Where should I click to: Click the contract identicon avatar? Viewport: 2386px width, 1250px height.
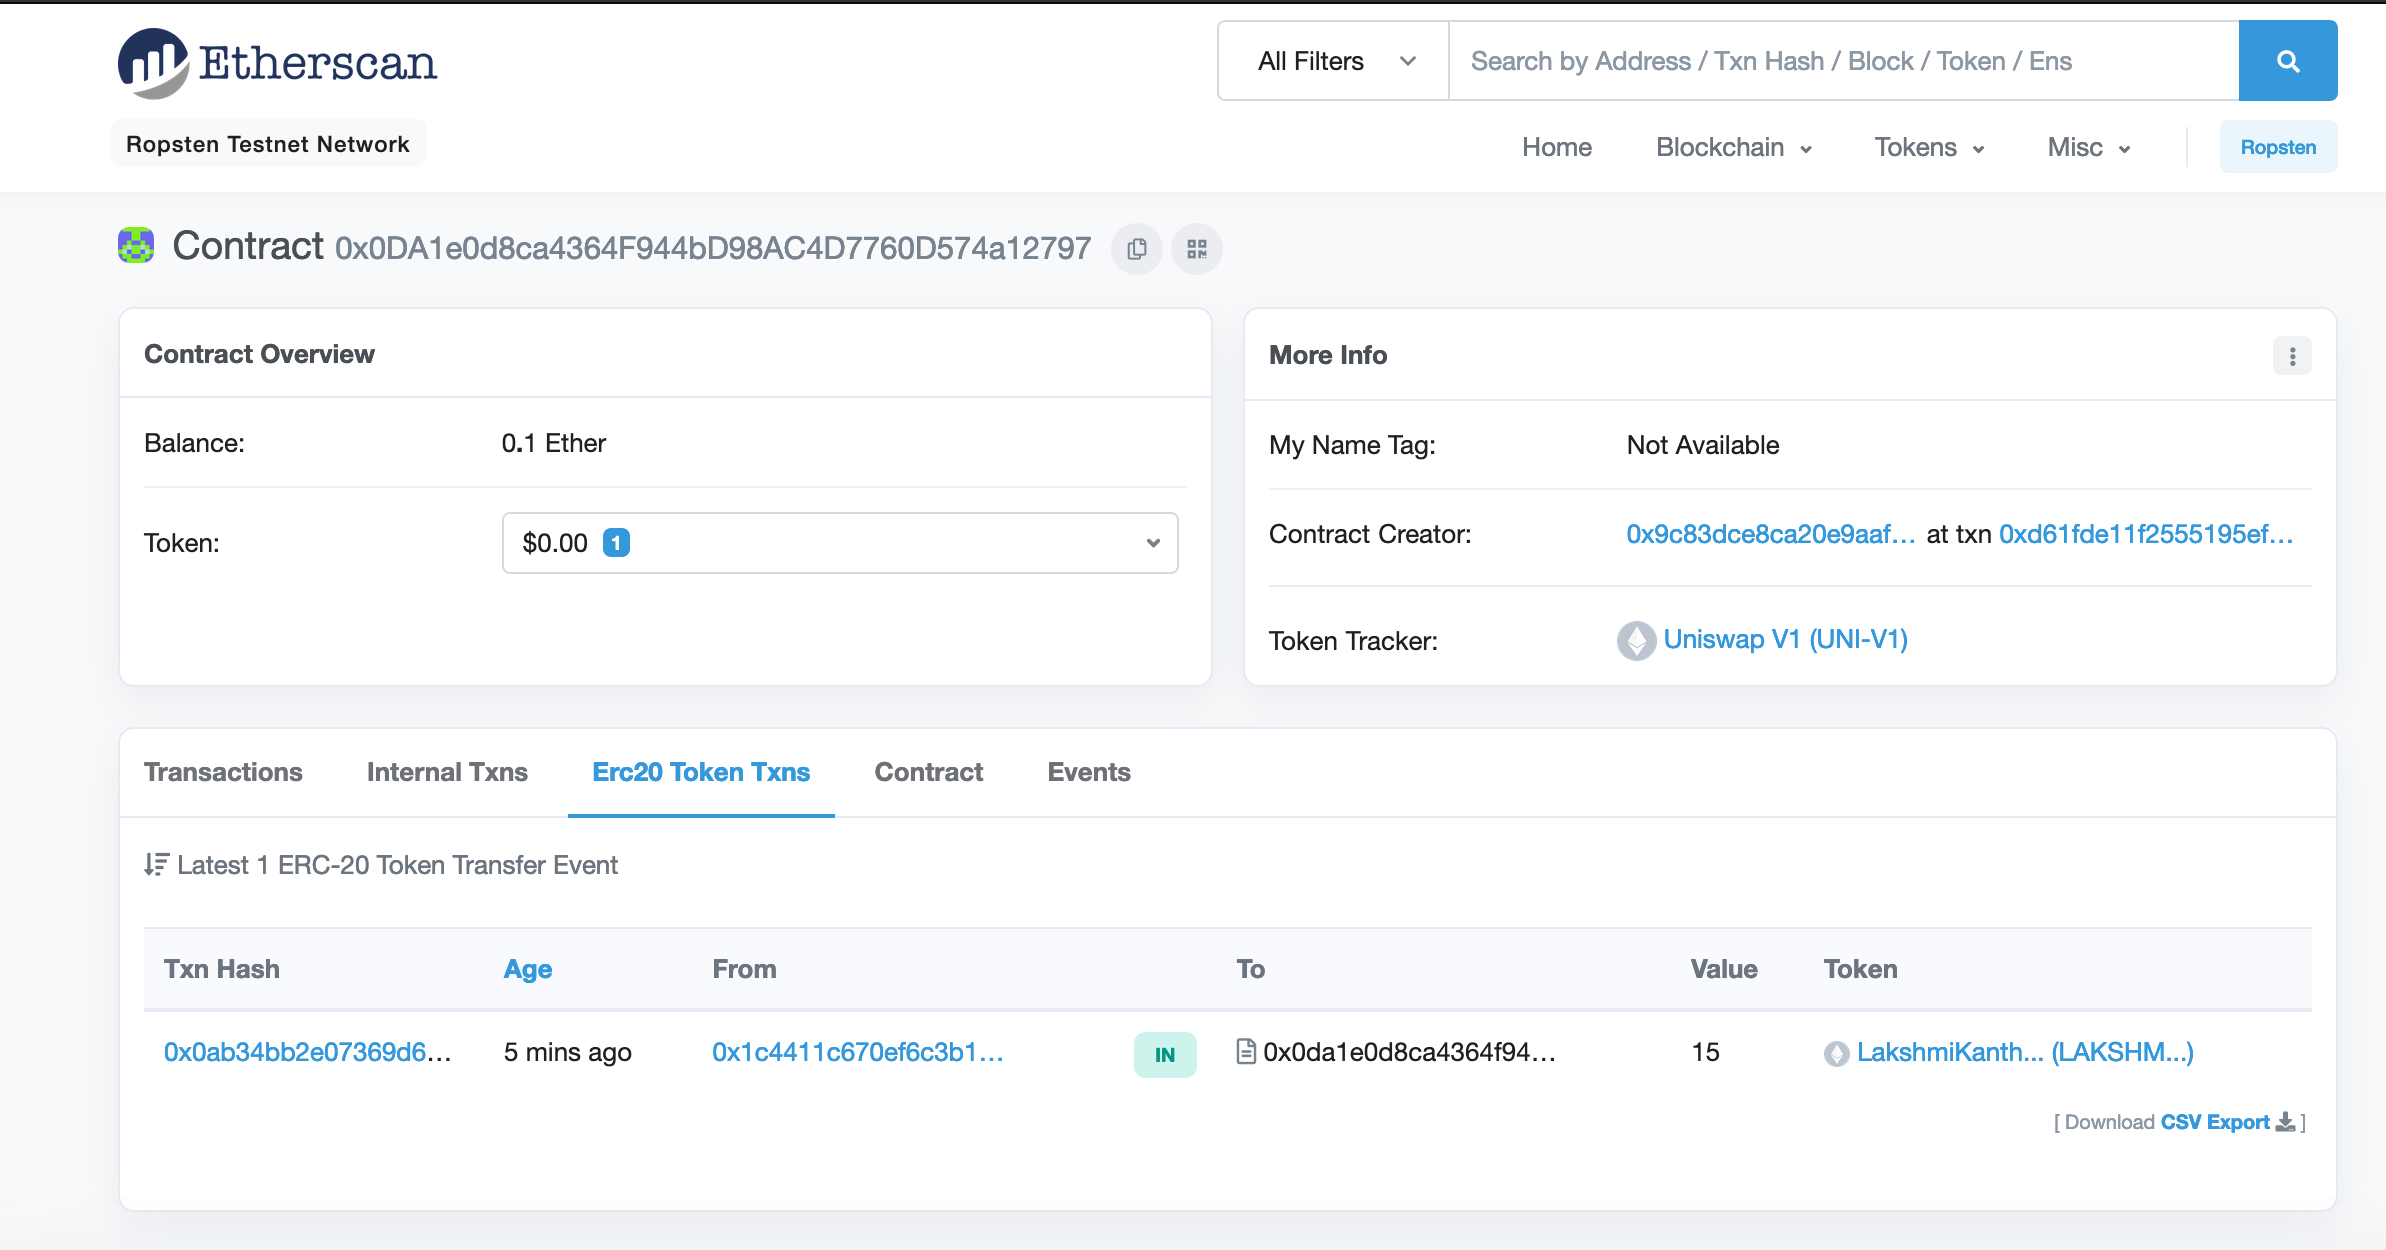point(136,246)
